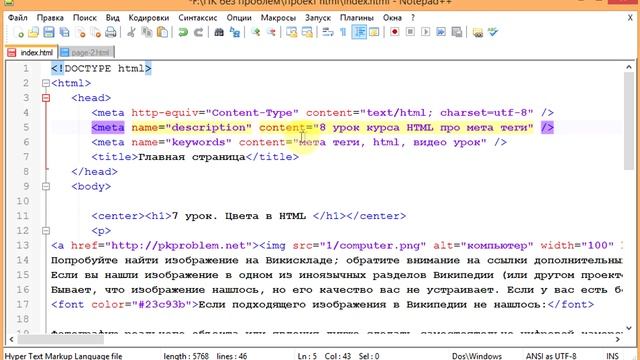This screenshot has height=360, width=640.
Task: Click line number 7 in margin
Action: (x=26, y=157)
